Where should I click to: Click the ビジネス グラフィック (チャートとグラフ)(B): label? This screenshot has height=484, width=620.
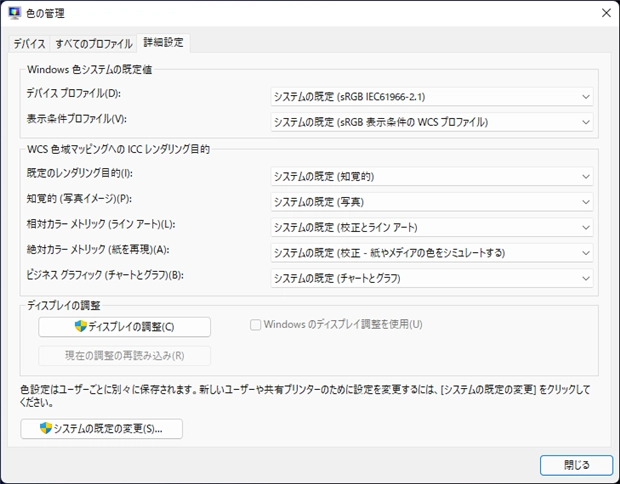pyautogui.click(x=105, y=275)
